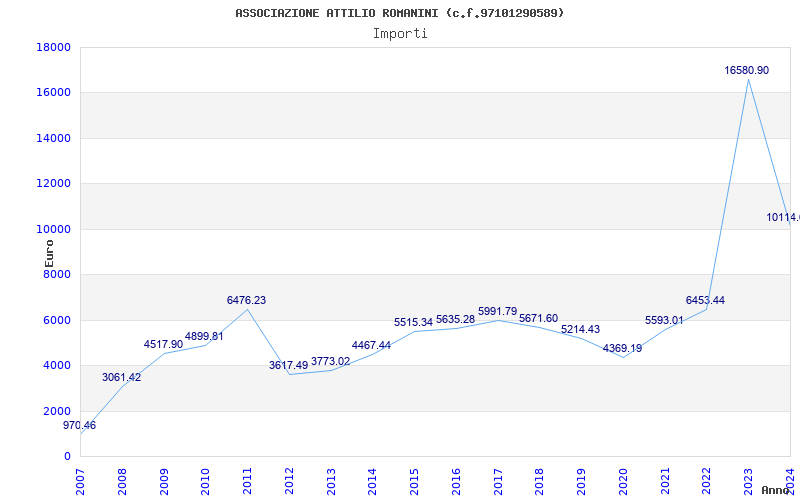Click the Anno x-axis title
Screen dimensions: 800x500
click(x=775, y=490)
